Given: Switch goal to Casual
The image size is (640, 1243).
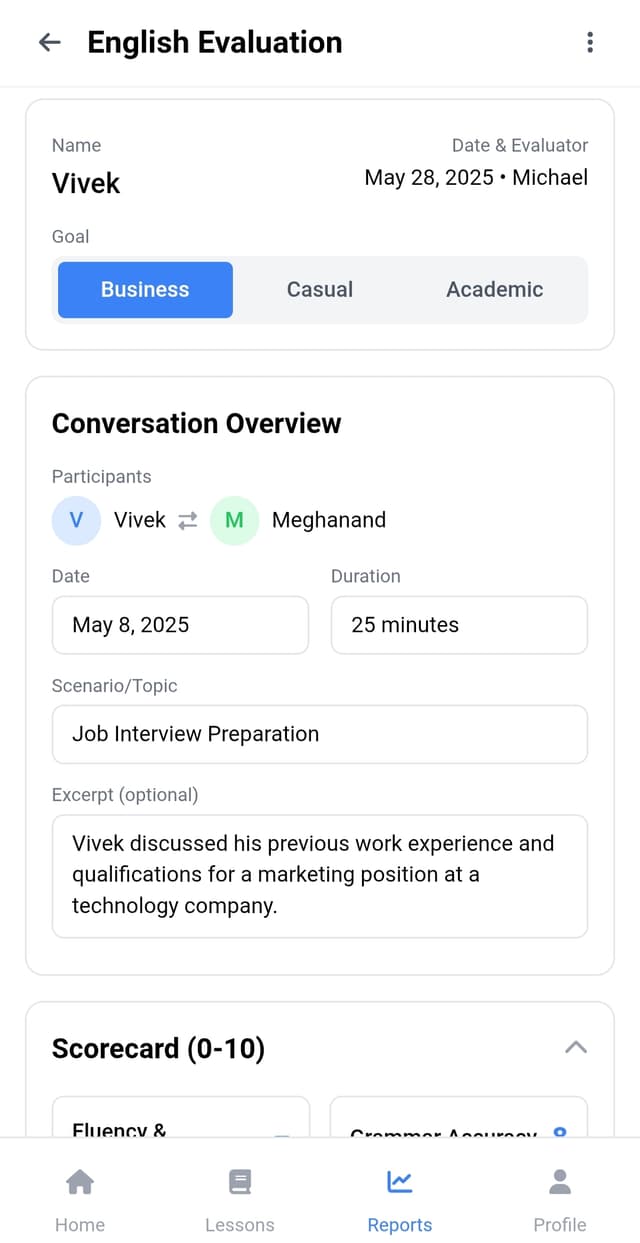Looking at the screenshot, I should [x=320, y=290].
